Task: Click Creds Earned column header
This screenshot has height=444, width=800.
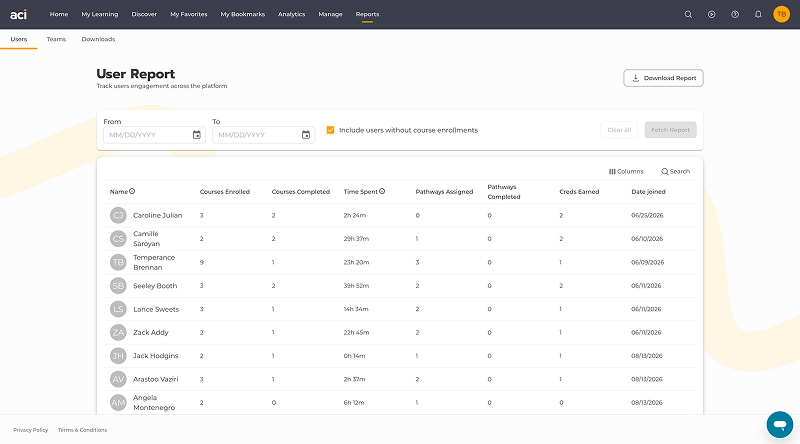Action: point(579,192)
